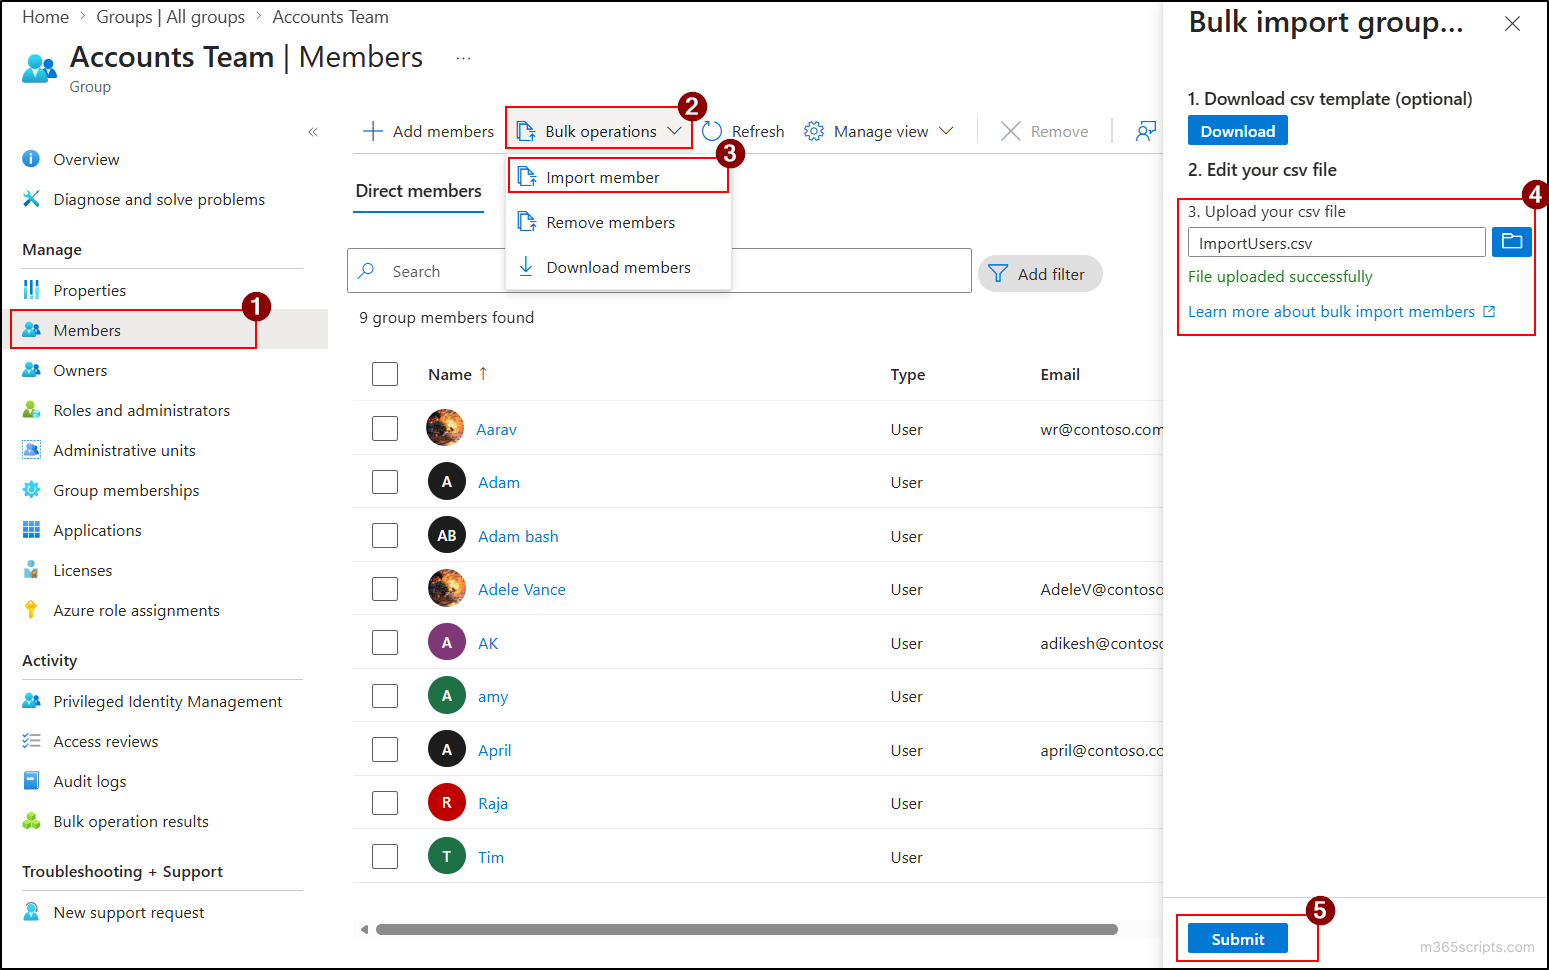Tick the checkbox next to Tim
The height and width of the screenshot is (970, 1549).
(385, 857)
